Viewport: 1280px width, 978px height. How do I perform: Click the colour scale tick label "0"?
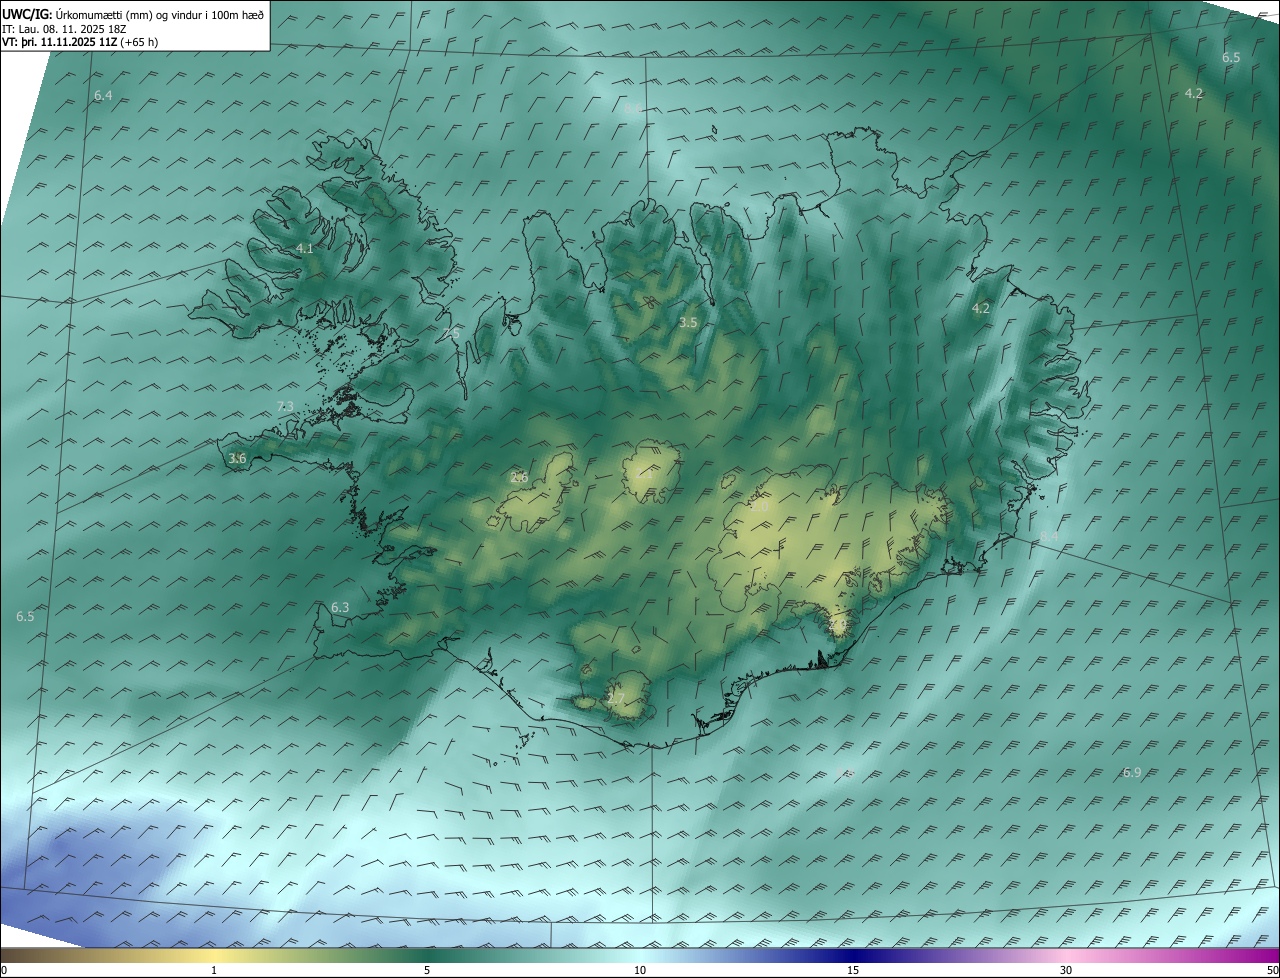tap(4, 970)
